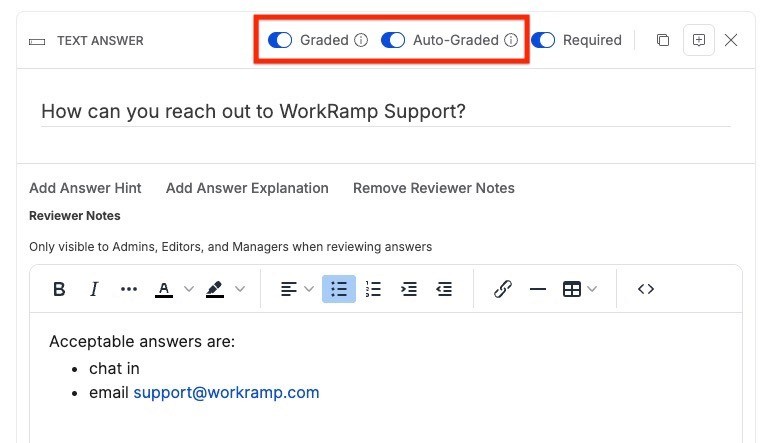The image size is (768, 443).
Task: Click the 'Only visible to Admins' note
Action: point(230,246)
